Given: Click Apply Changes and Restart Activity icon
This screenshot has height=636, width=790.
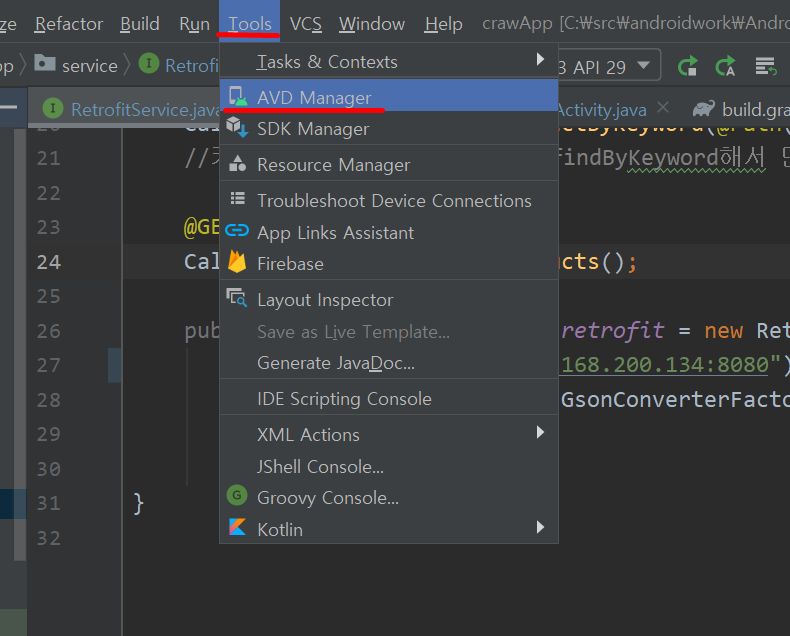Looking at the screenshot, I should tap(688, 66).
